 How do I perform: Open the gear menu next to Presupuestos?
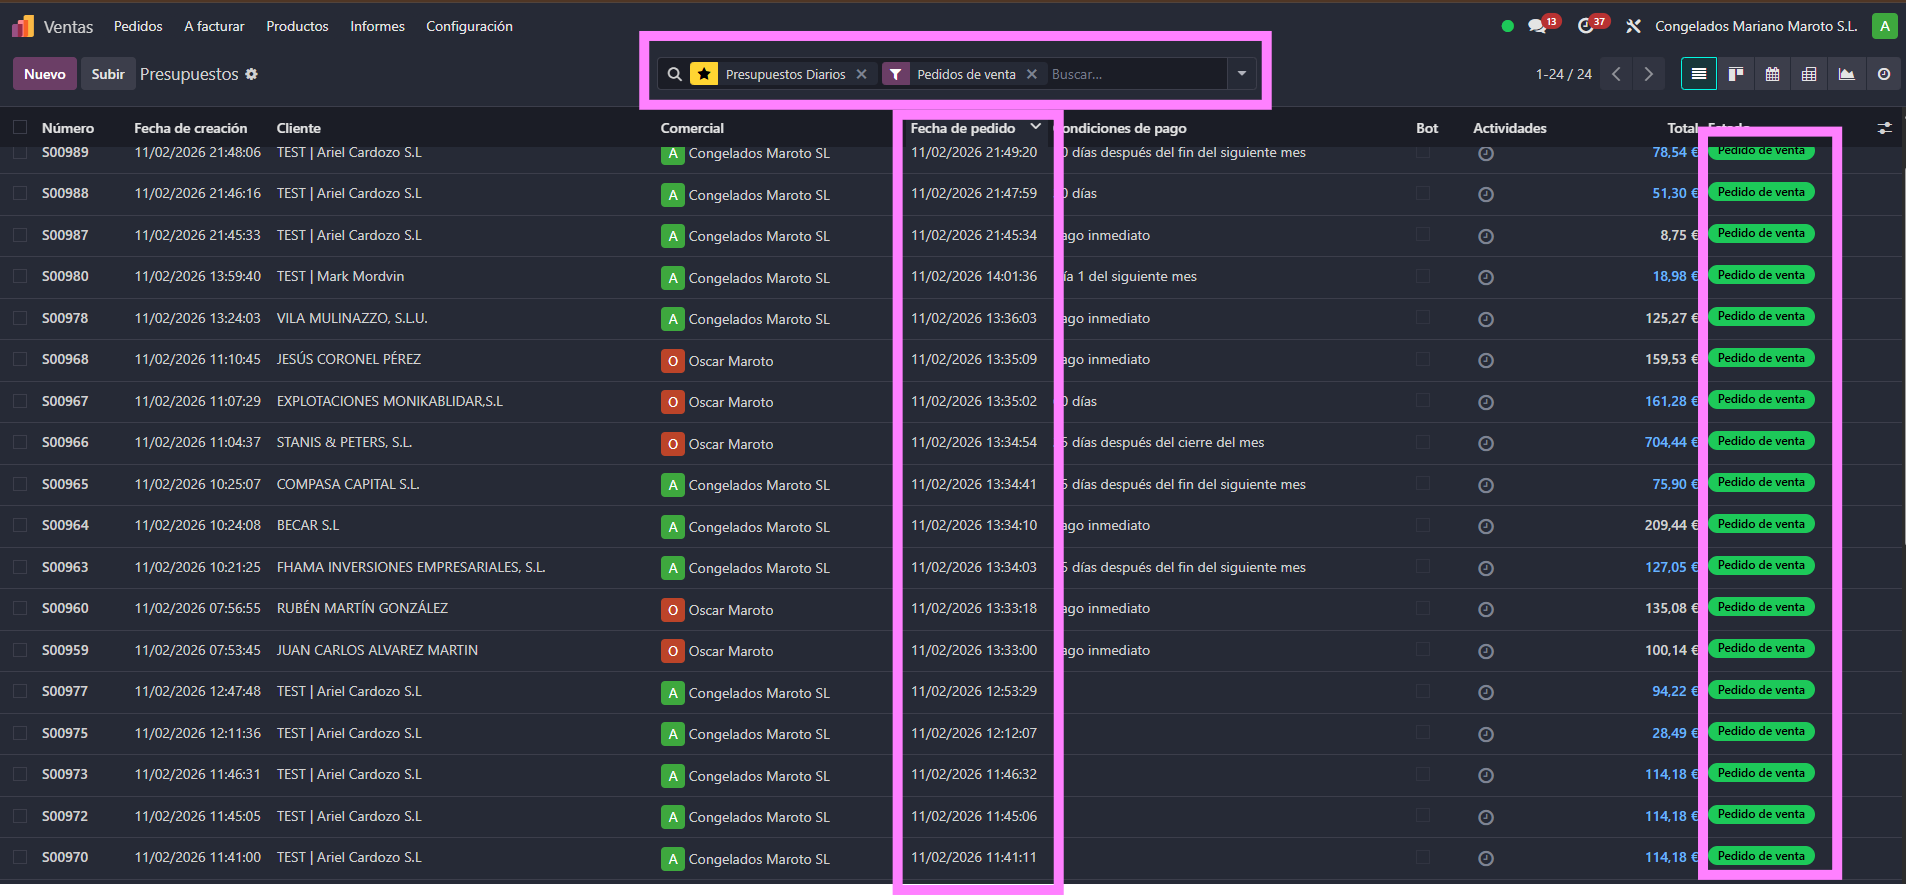252,74
